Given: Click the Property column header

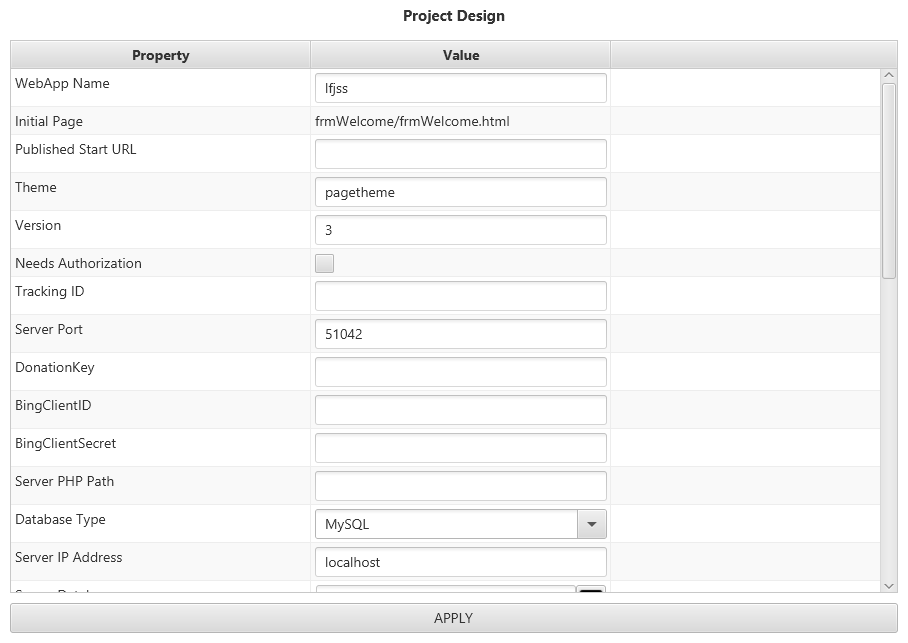Looking at the screenshot, I should pyautogui.click(x=160, y=55).
